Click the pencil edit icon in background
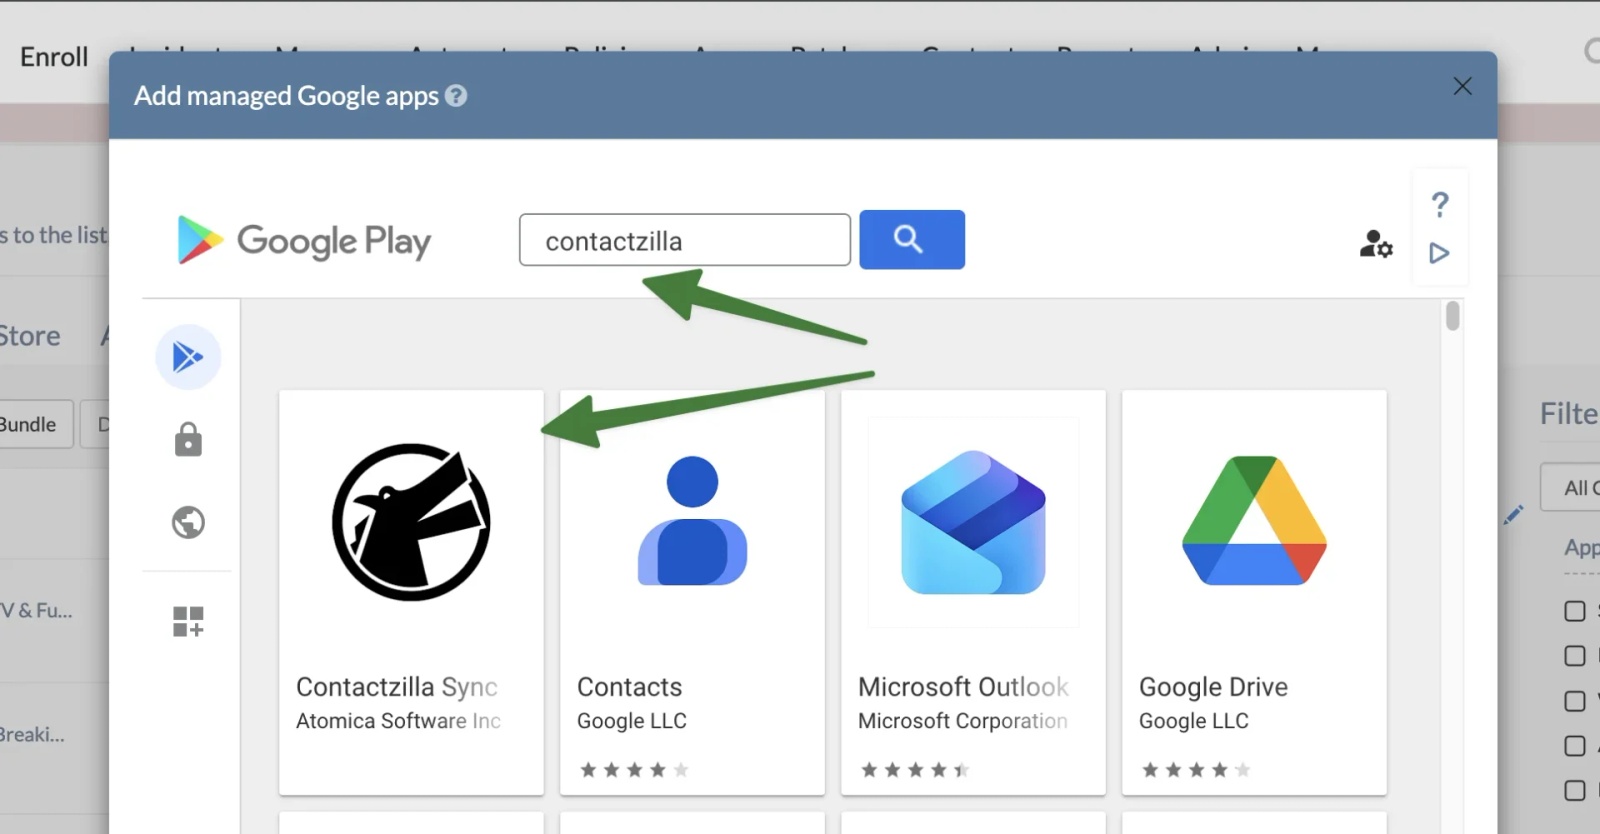This screenshot has width=1600, height=834. pyautogui.click(x=1513, y=515)
